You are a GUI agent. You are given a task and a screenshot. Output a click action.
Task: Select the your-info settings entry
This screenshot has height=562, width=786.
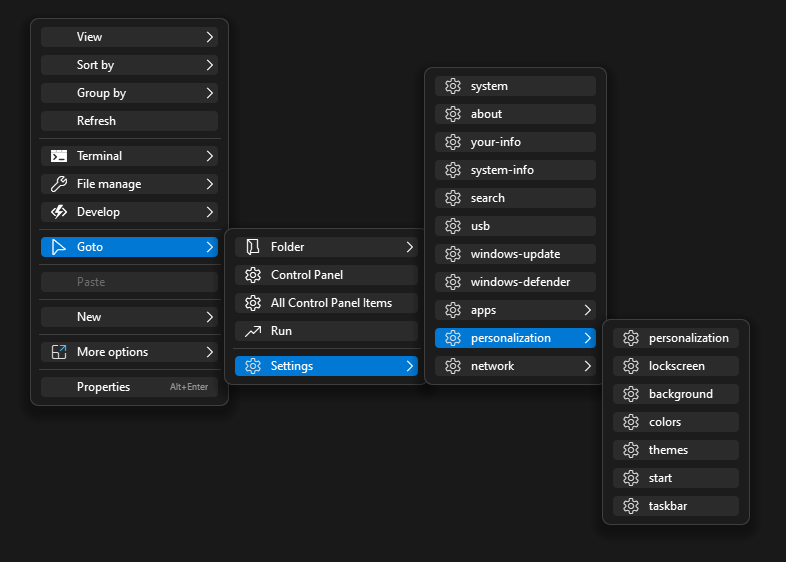coord(515,142)
